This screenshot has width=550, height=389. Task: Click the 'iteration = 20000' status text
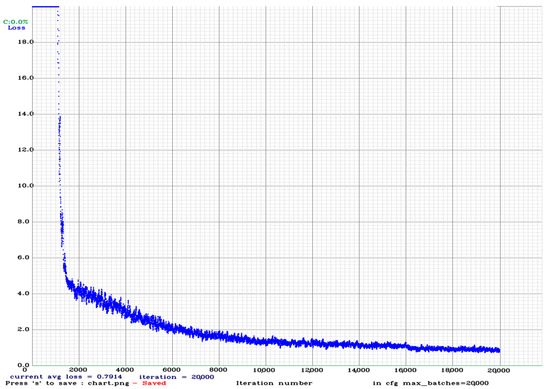tap(176, 377)
